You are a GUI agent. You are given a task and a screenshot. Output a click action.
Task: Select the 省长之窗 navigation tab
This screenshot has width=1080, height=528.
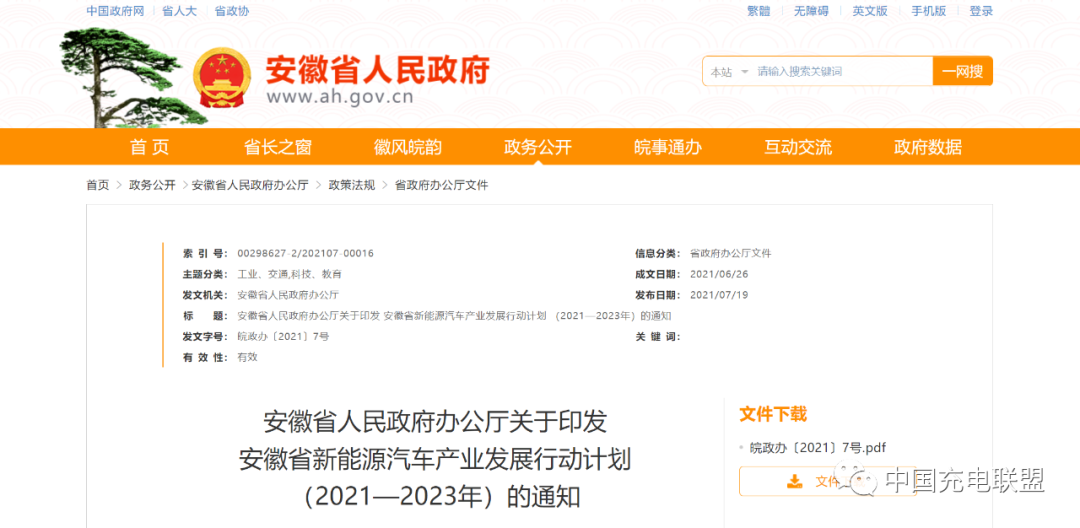(x=277, y=147)
